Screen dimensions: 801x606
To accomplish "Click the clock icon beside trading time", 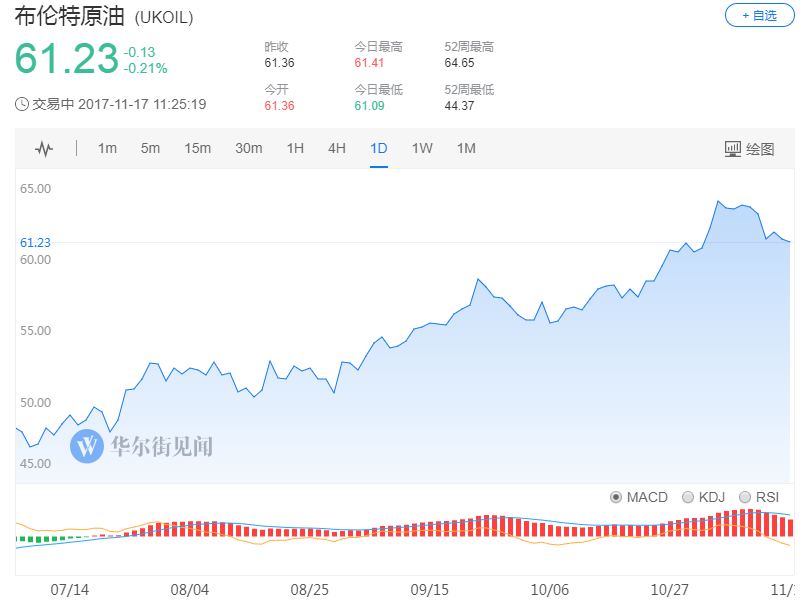I will [22, 104].
